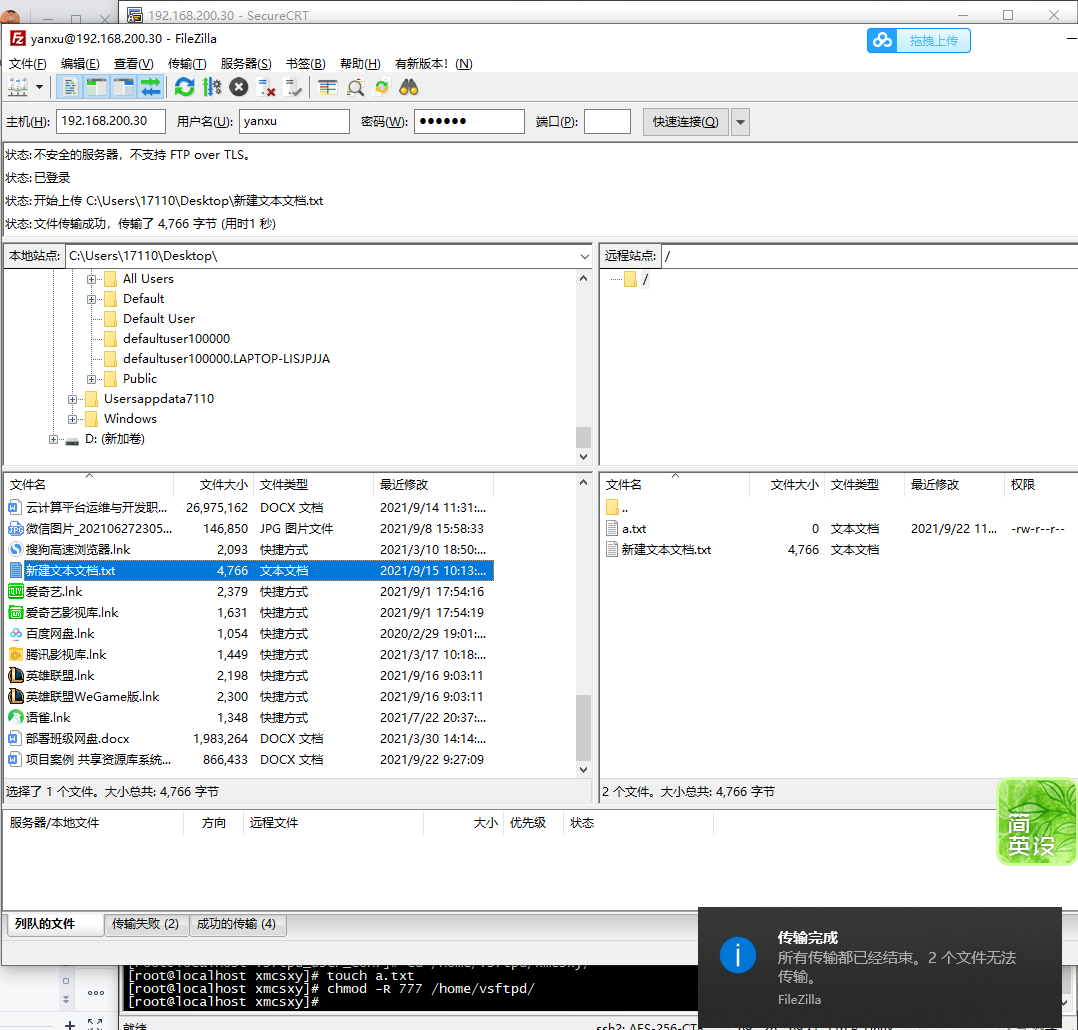
Task: Open the 文件(F) menu
Action: coord(28,64)
